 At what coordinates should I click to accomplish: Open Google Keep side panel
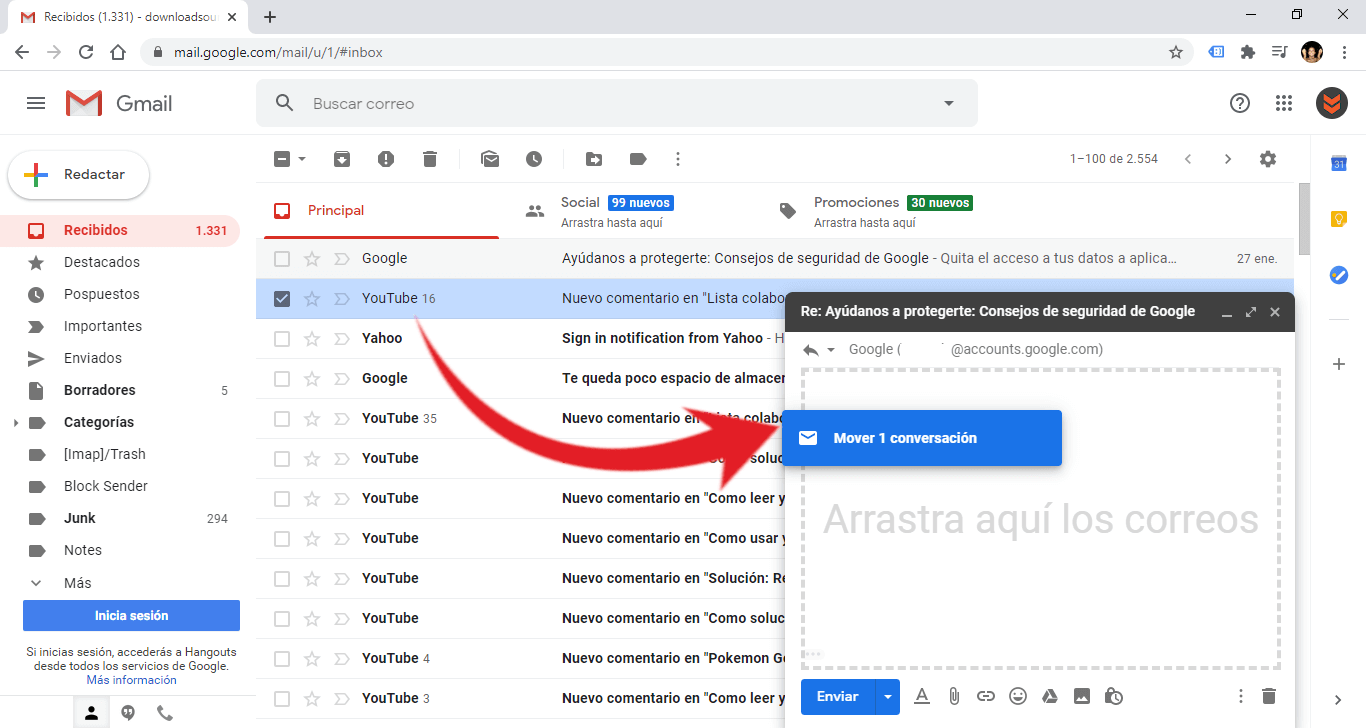(1339, 219)
